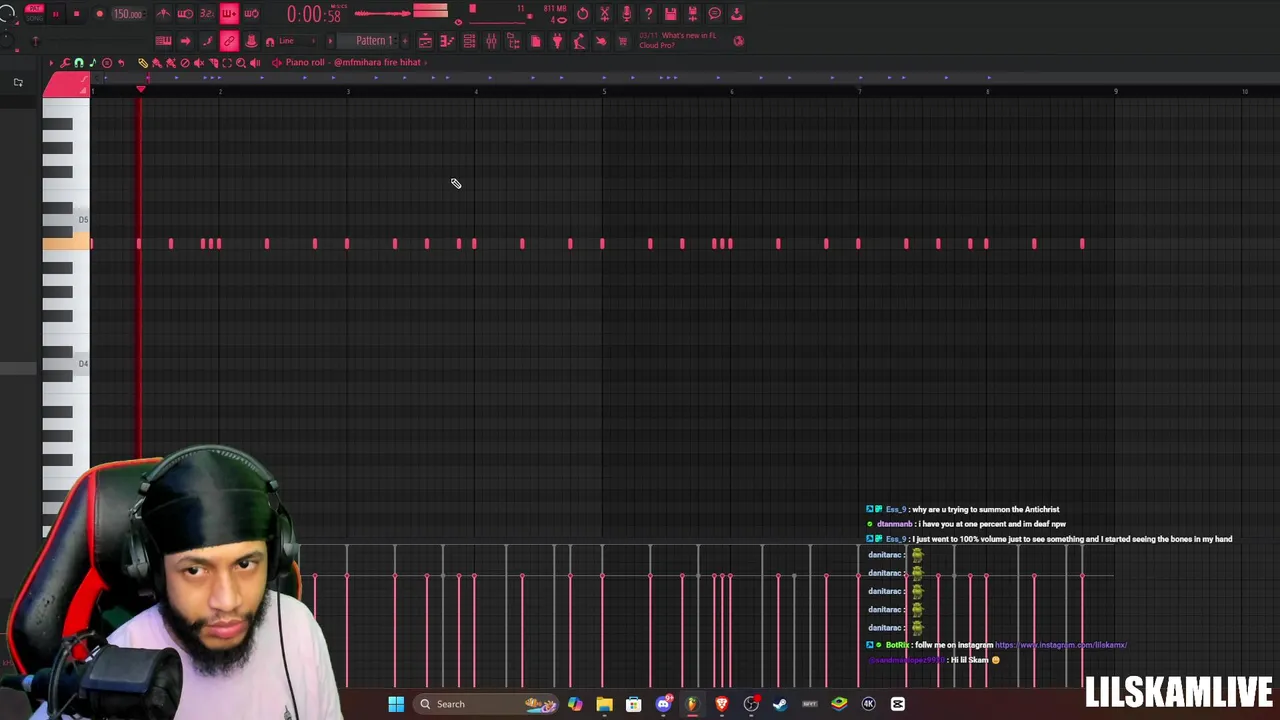The width and height of the screenshot is (1280, 720).
Task: Pause playback with the pause button
Action: 55,14
